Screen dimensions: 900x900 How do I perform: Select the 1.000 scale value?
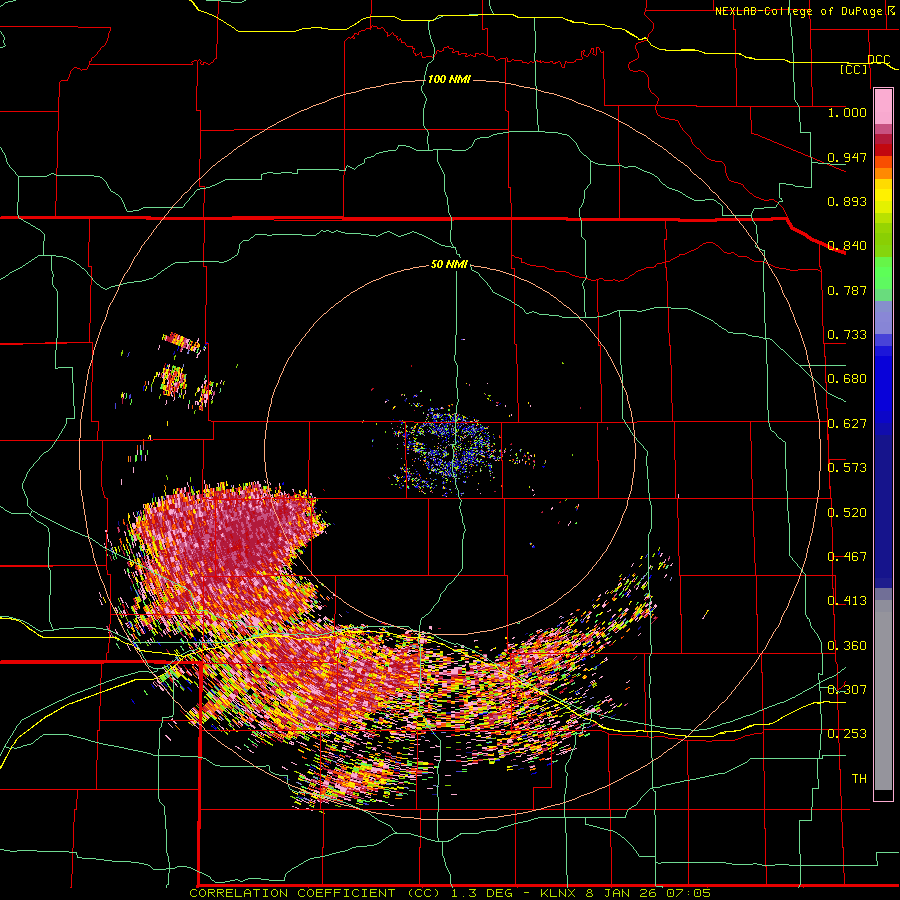point(847,112)
